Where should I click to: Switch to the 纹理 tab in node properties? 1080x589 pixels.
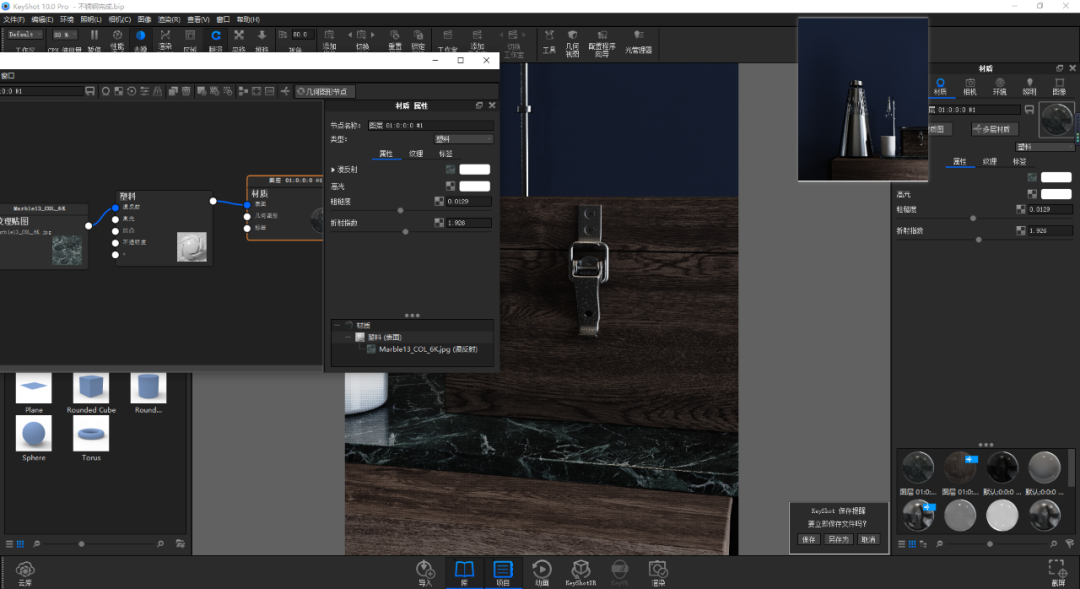pyautogui.click(x=416, y=154)
